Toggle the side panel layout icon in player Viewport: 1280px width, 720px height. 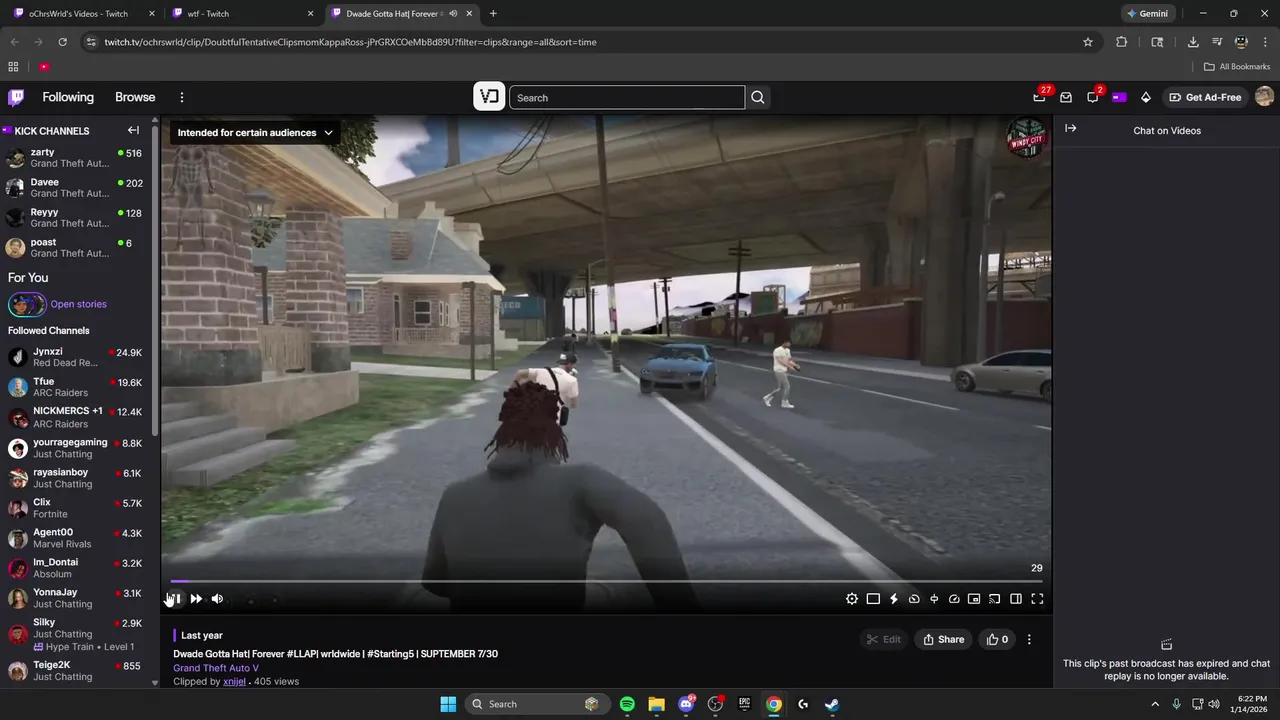tap(1016, 599)
